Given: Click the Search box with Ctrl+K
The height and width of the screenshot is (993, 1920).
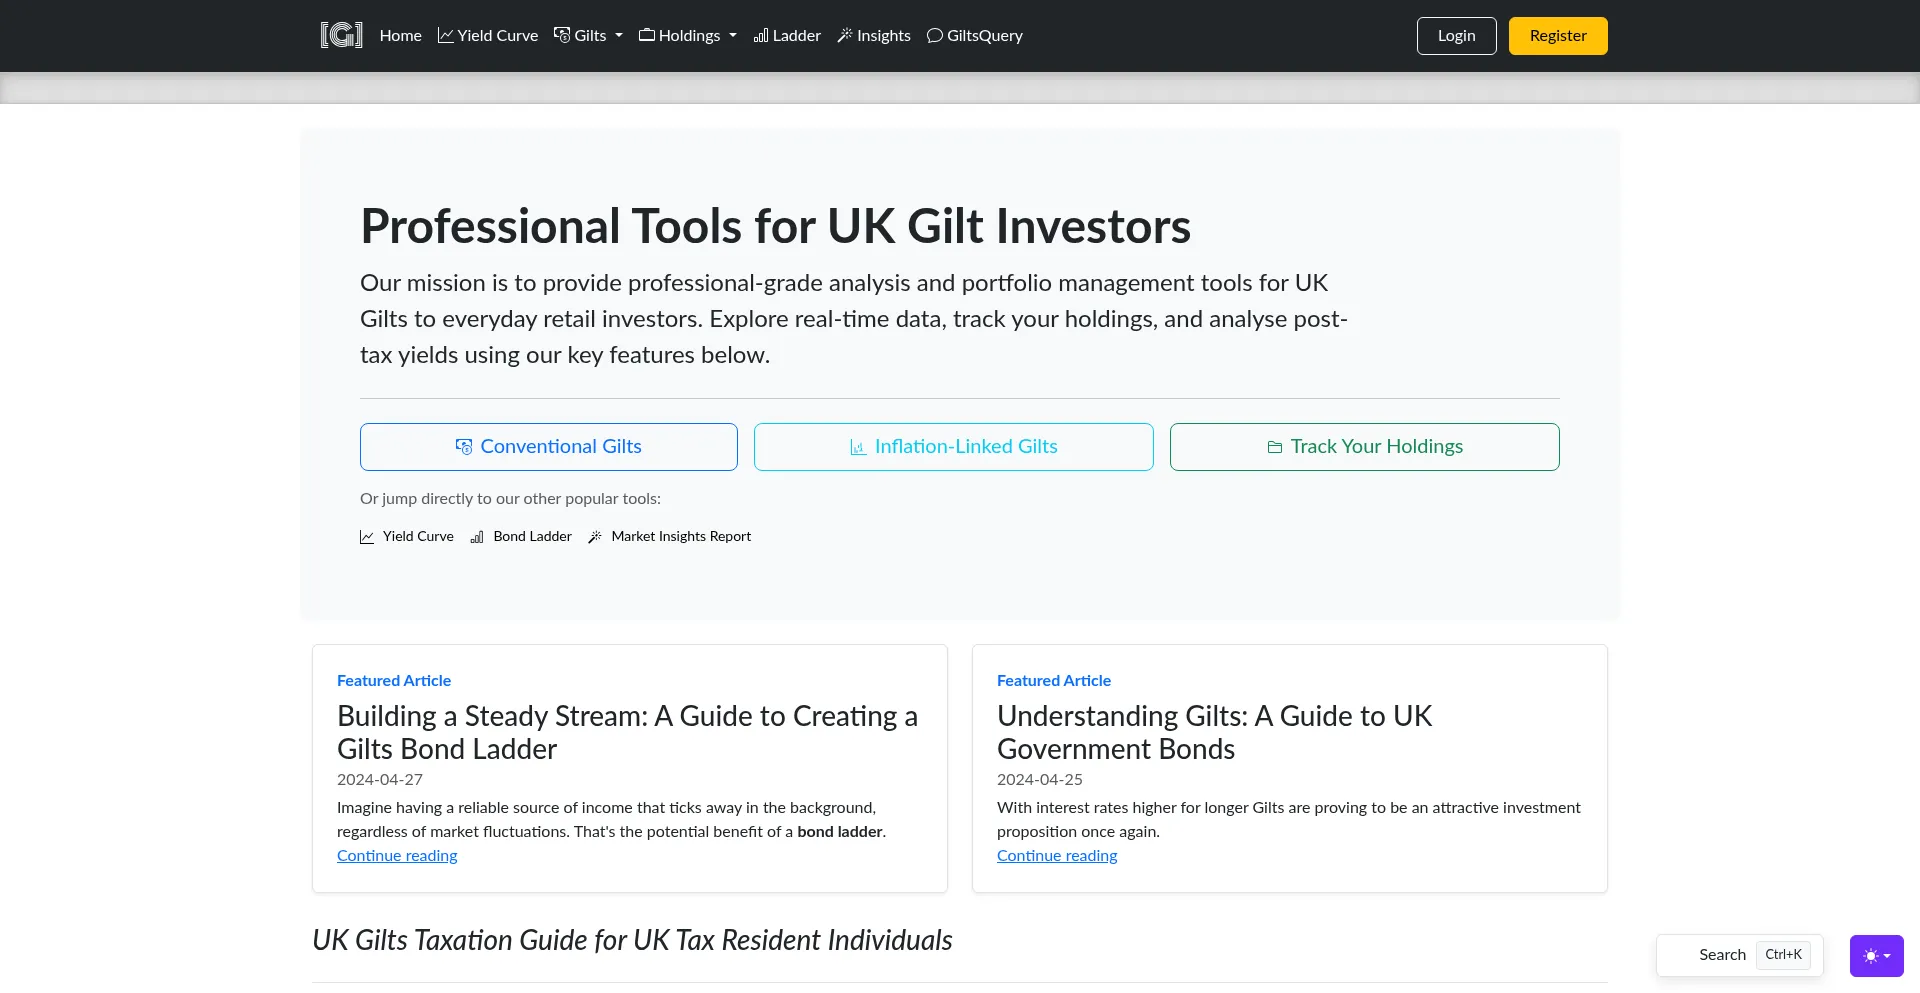Looking at the screenshot, I should [1739, 955].
